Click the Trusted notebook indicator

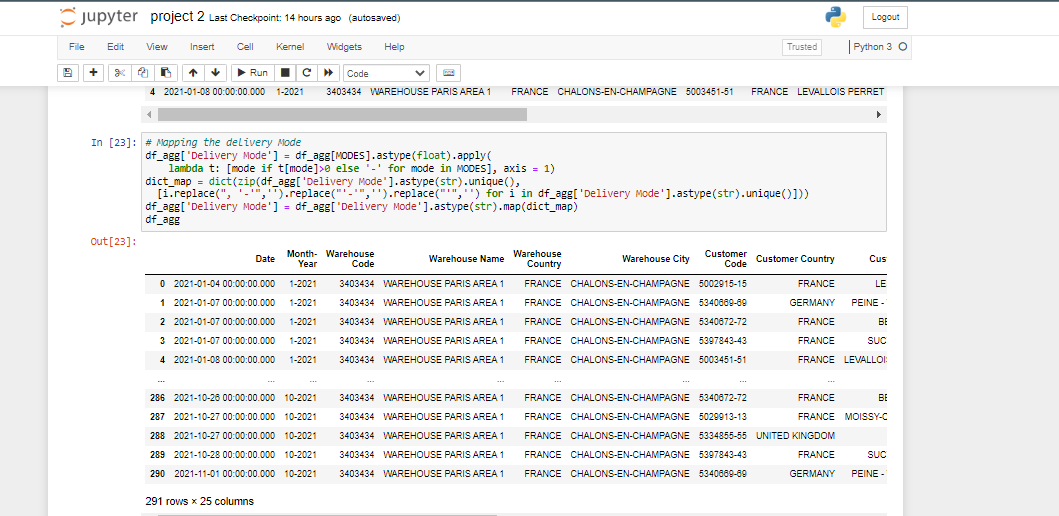(802, 47)
